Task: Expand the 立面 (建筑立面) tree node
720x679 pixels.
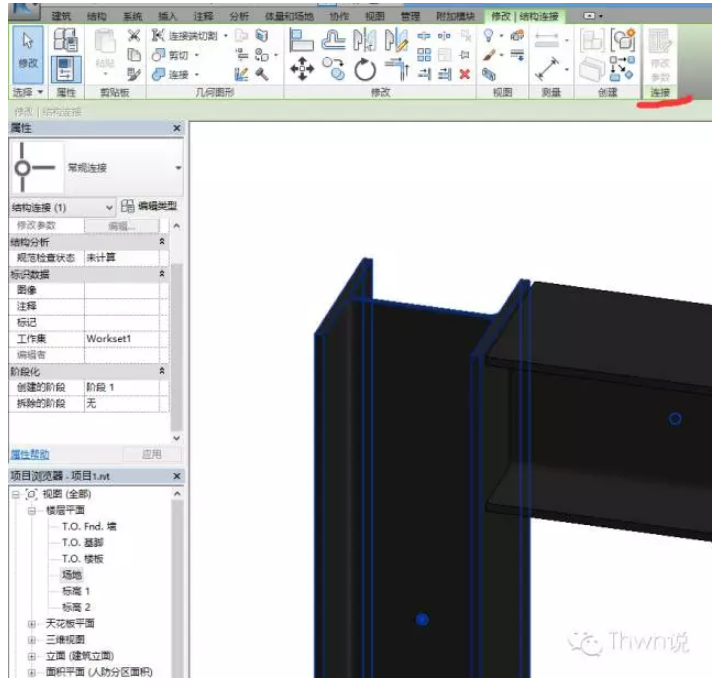Action: pyautogui.click(x=31, y=656)
